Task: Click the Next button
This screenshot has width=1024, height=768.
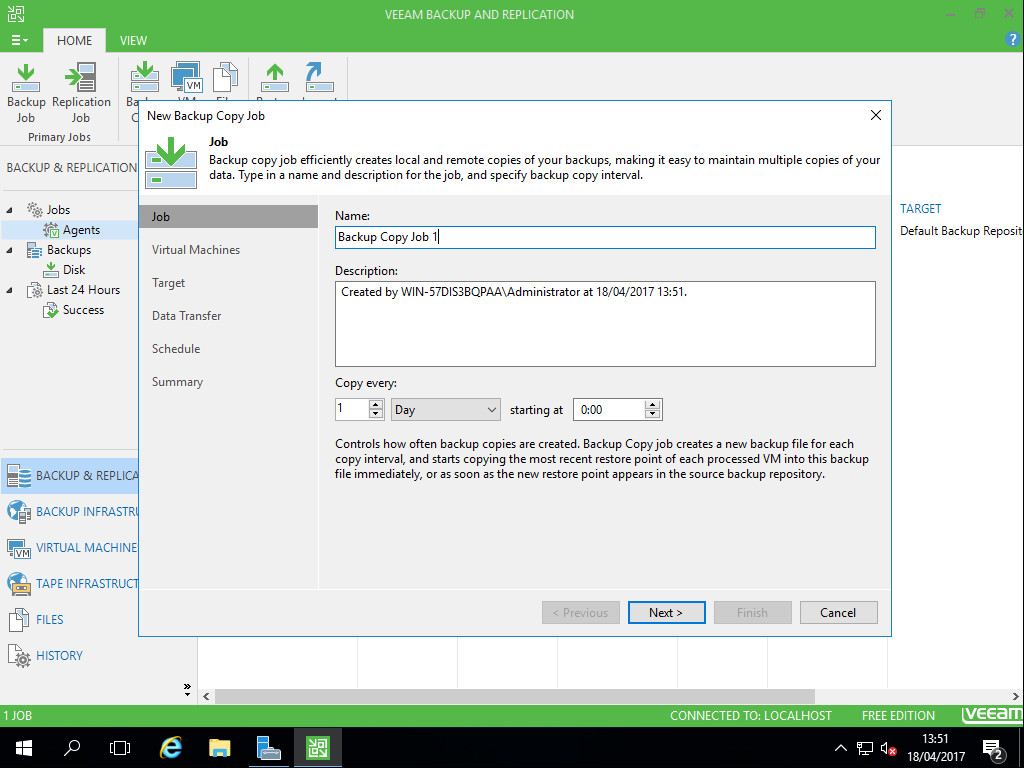Action: click(x=667, y=613)
